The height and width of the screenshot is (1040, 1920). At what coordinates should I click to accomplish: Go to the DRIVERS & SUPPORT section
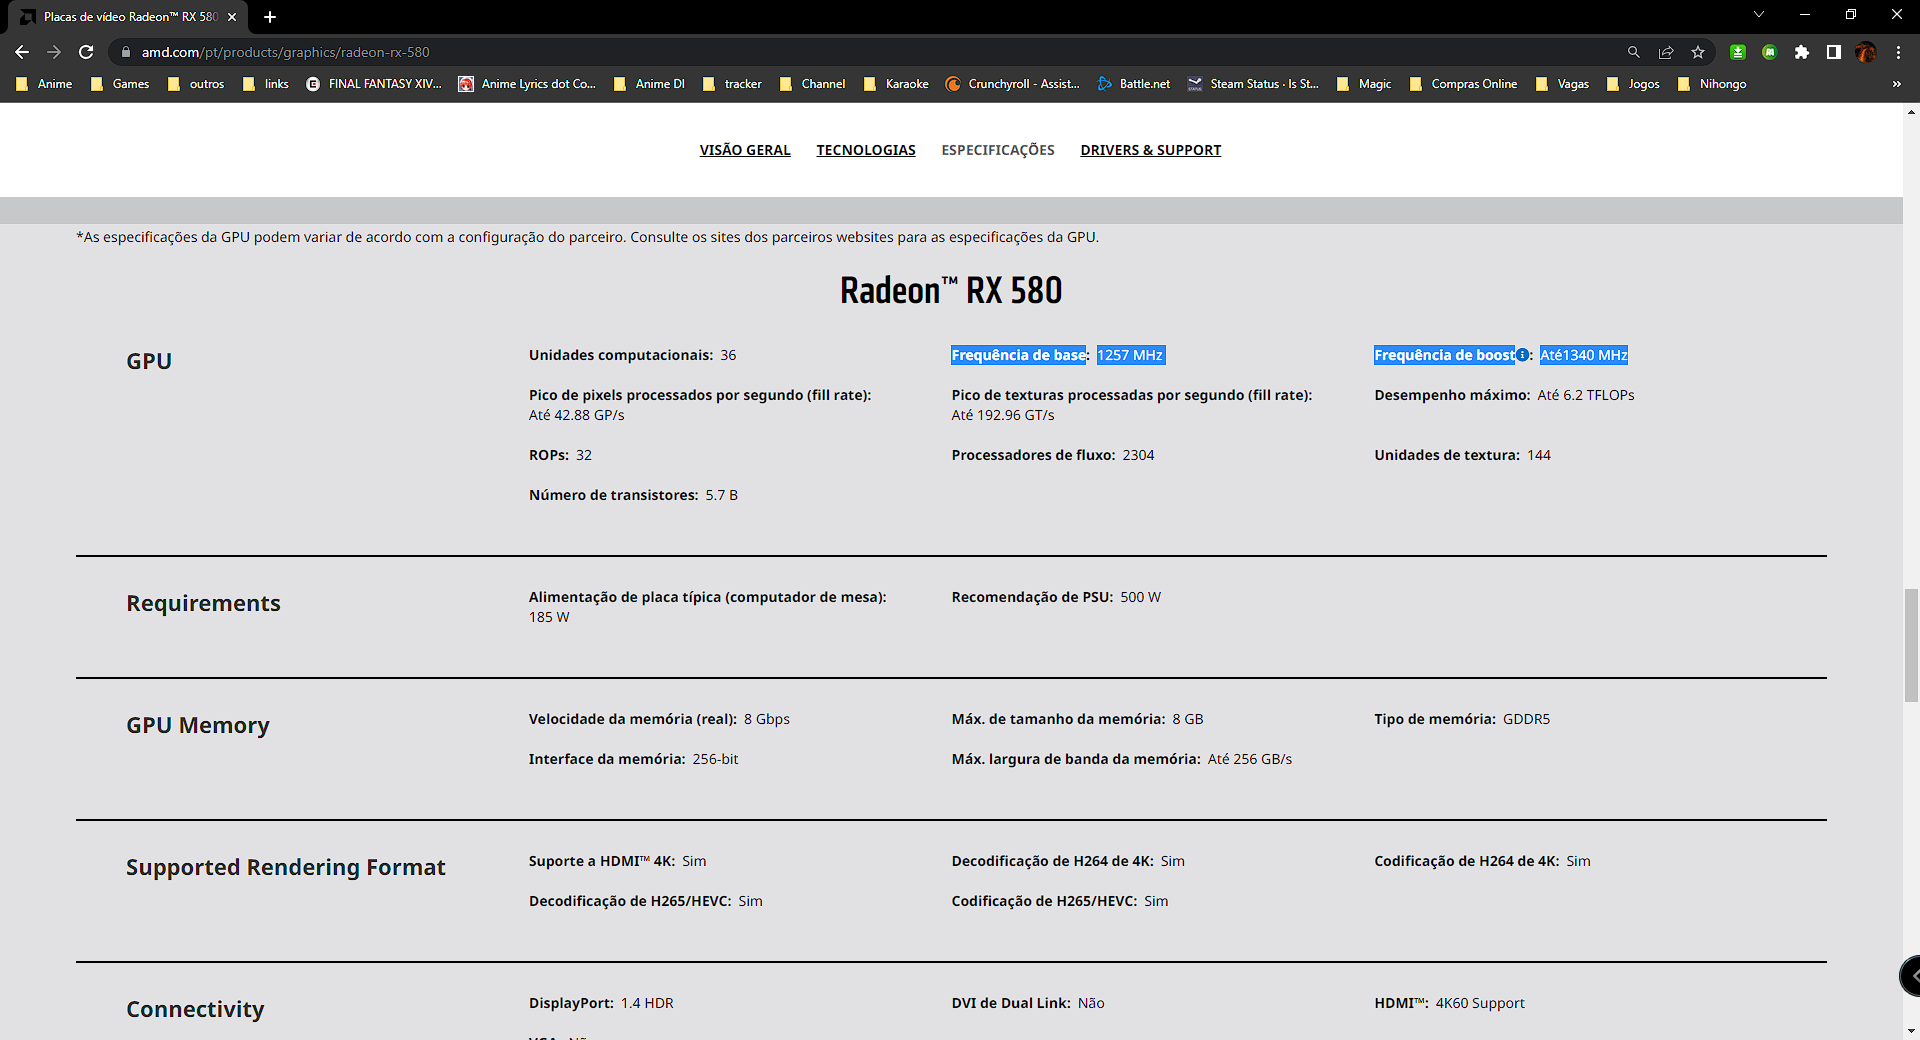[1151, 150]
